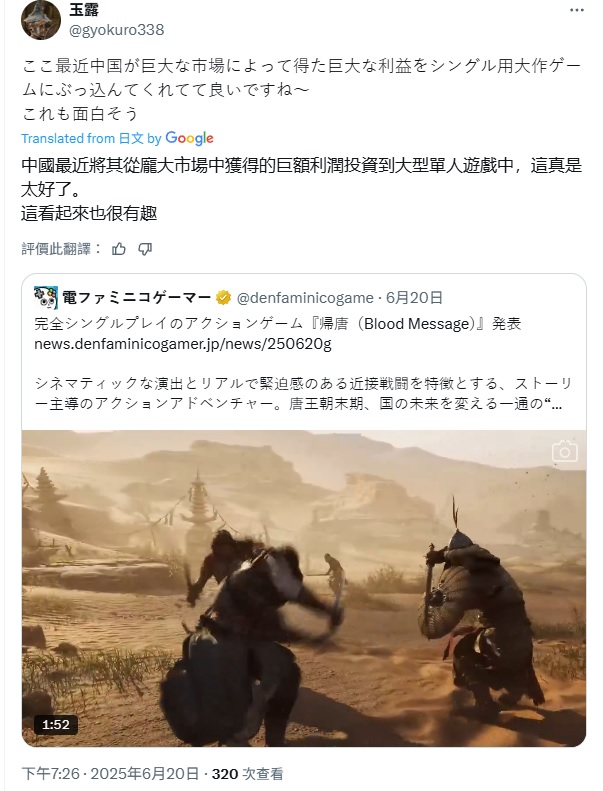
Task: Open the 玉露 display name
Action: tap(84, 10)
